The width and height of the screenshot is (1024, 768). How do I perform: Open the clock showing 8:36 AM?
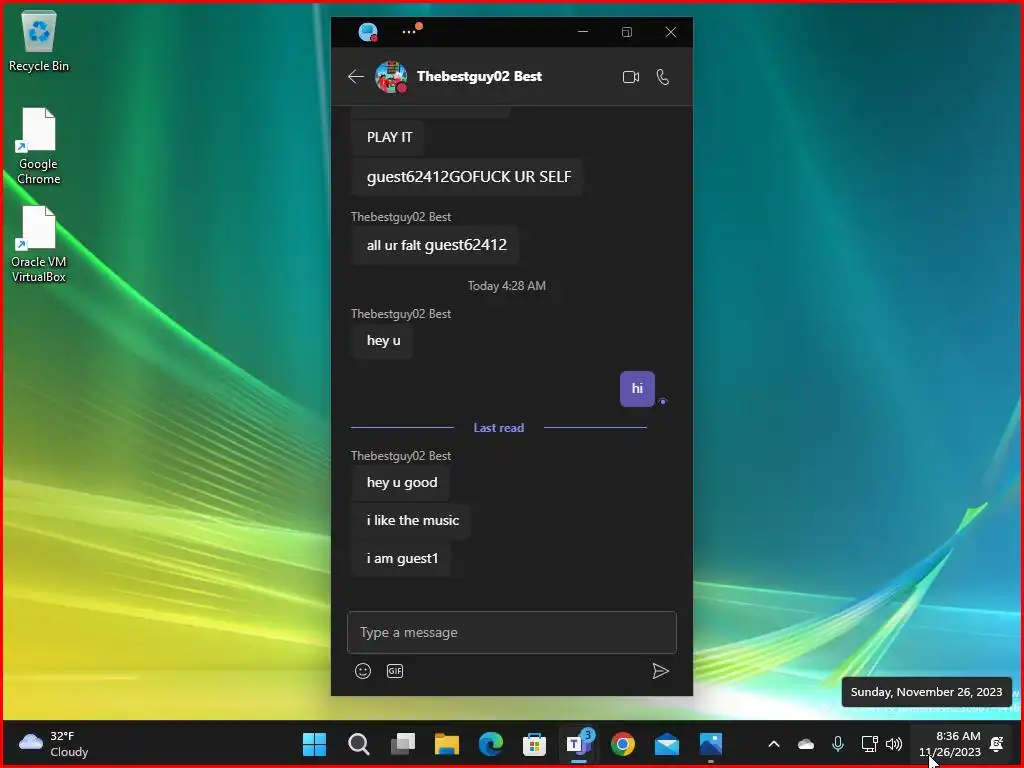950,744
